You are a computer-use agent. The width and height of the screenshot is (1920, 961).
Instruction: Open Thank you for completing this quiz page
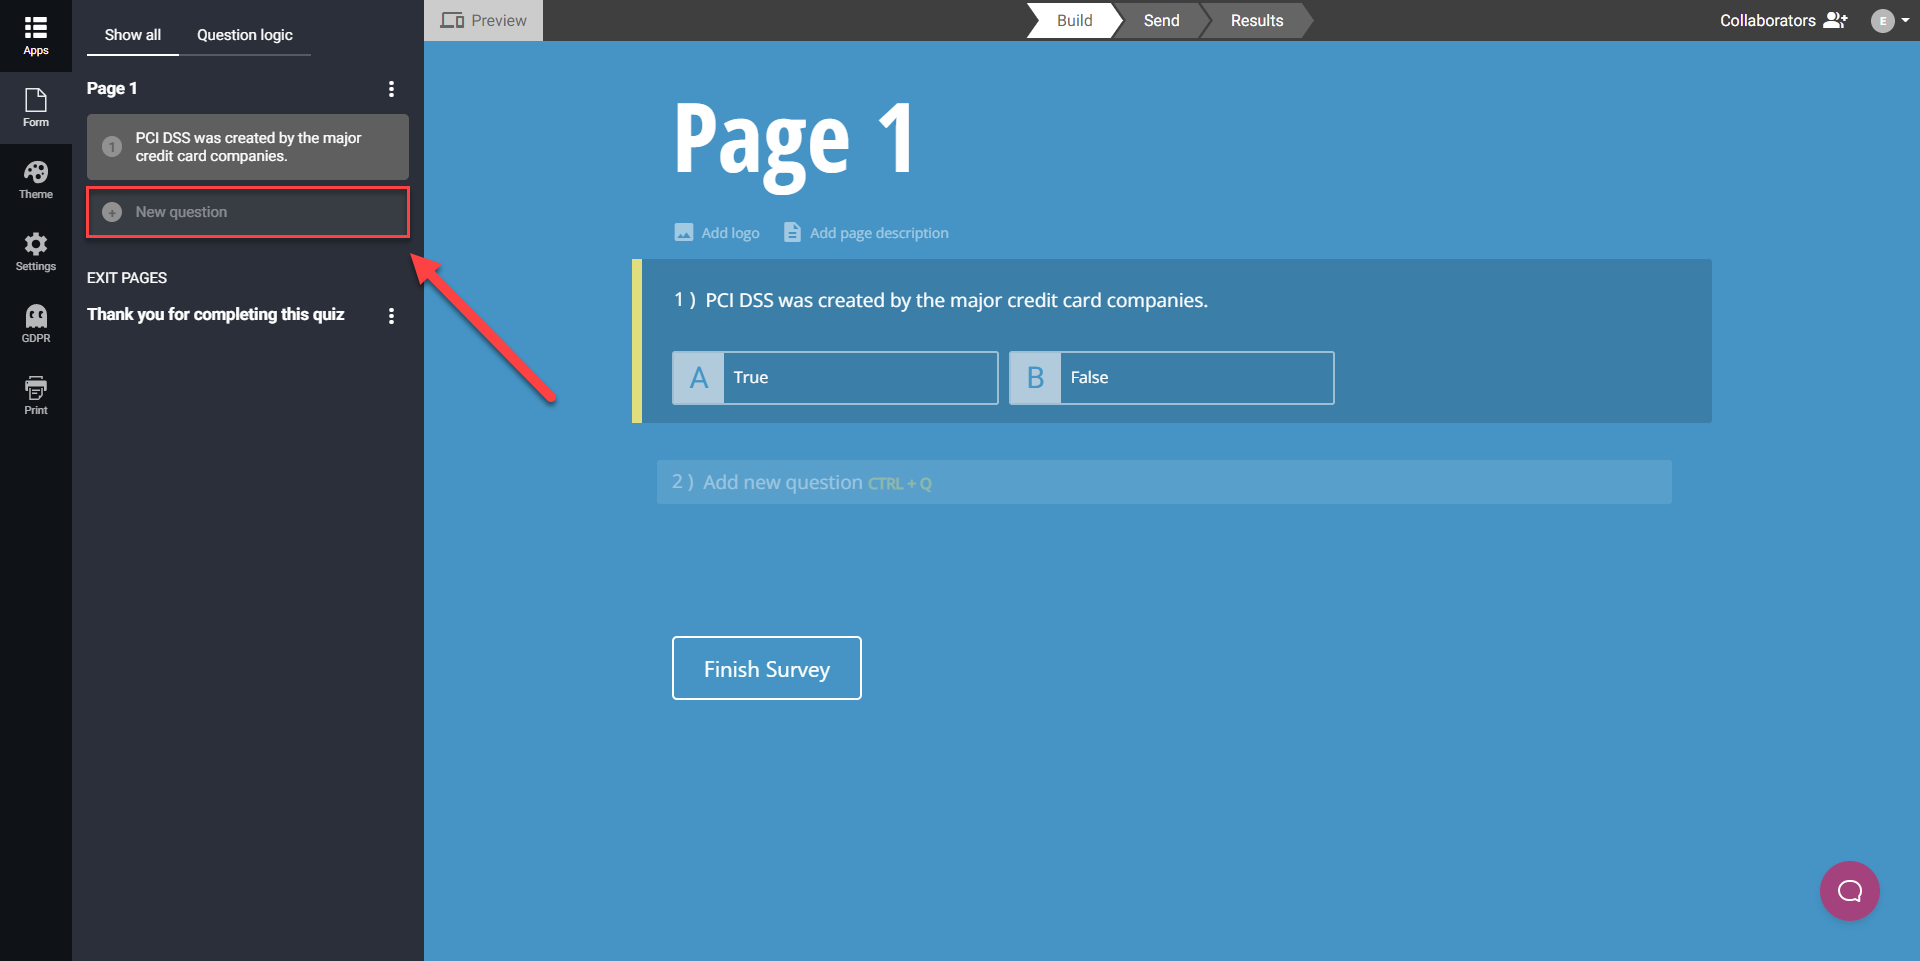pos(215,314)
